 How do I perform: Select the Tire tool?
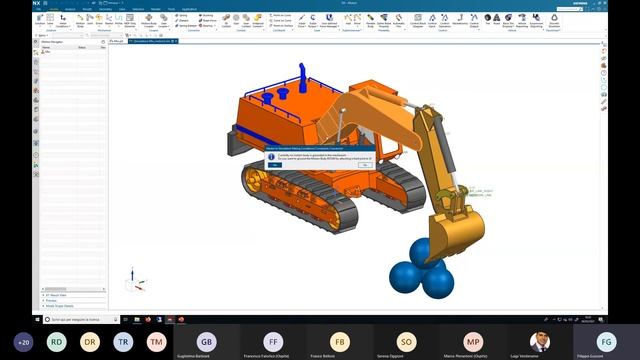488,19
